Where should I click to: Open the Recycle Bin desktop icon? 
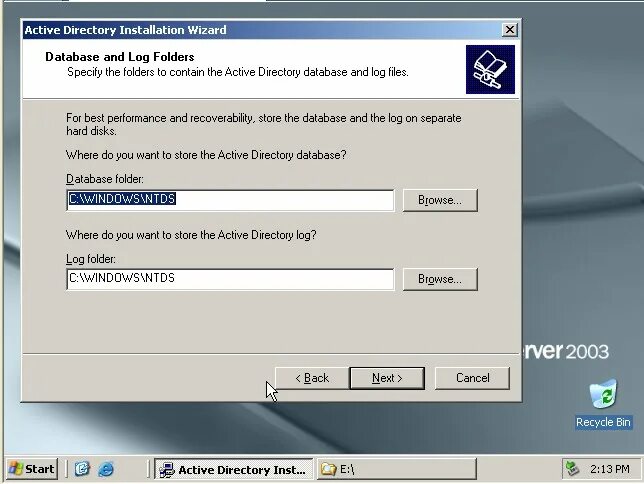click(x=603, y=404)
